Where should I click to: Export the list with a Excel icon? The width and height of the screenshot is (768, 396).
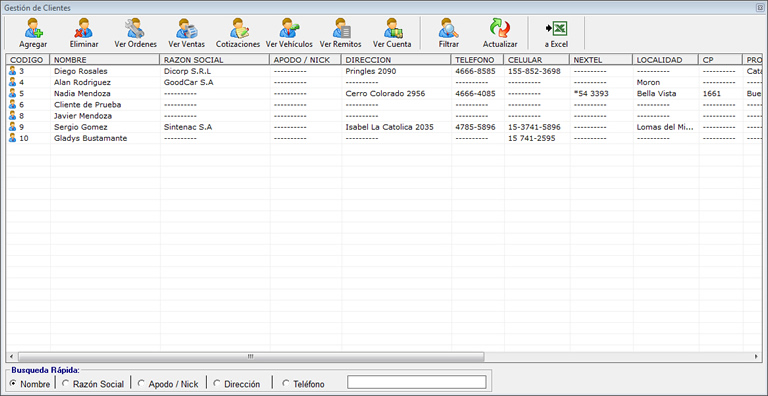(x=556, y=29)
